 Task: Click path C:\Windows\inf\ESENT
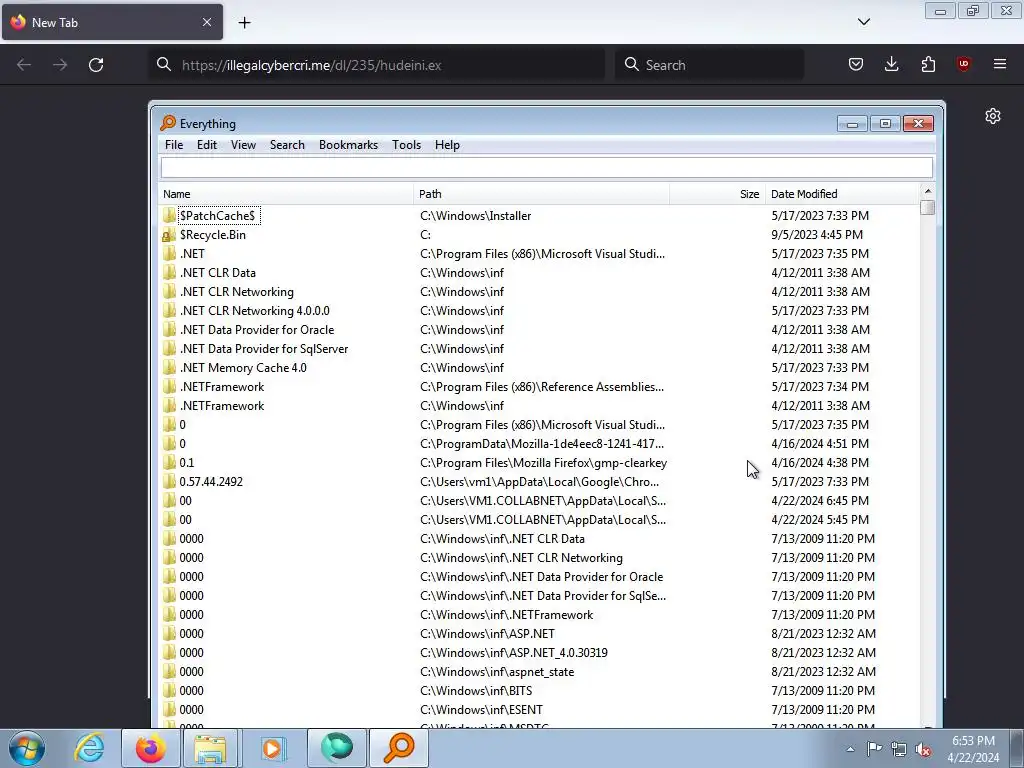(481, 709)
